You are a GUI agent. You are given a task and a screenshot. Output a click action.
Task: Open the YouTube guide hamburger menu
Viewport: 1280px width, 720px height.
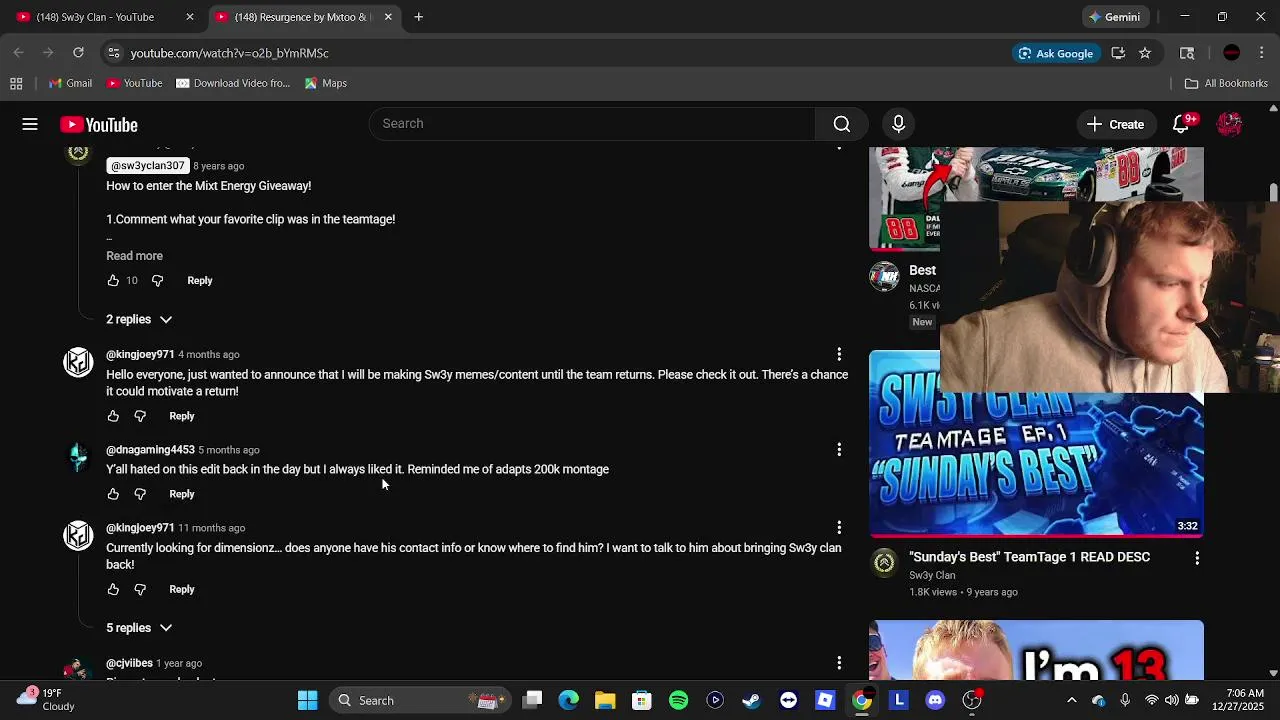click(30, 124)
